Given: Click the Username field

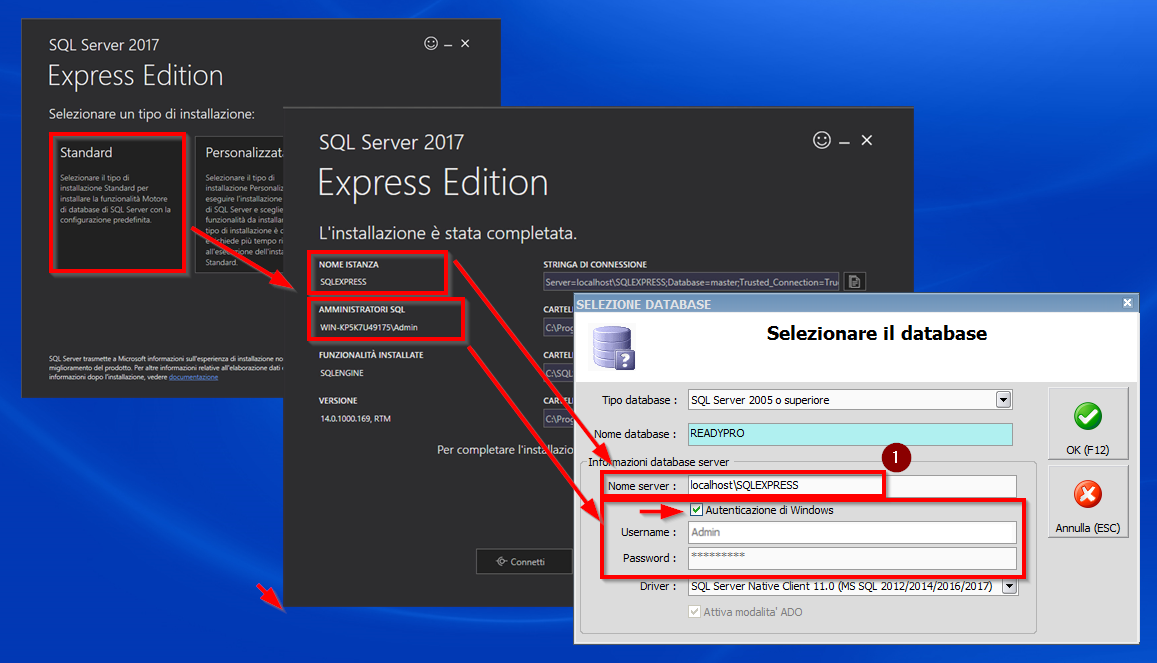Looking at the screenshot, I should 852,532.
